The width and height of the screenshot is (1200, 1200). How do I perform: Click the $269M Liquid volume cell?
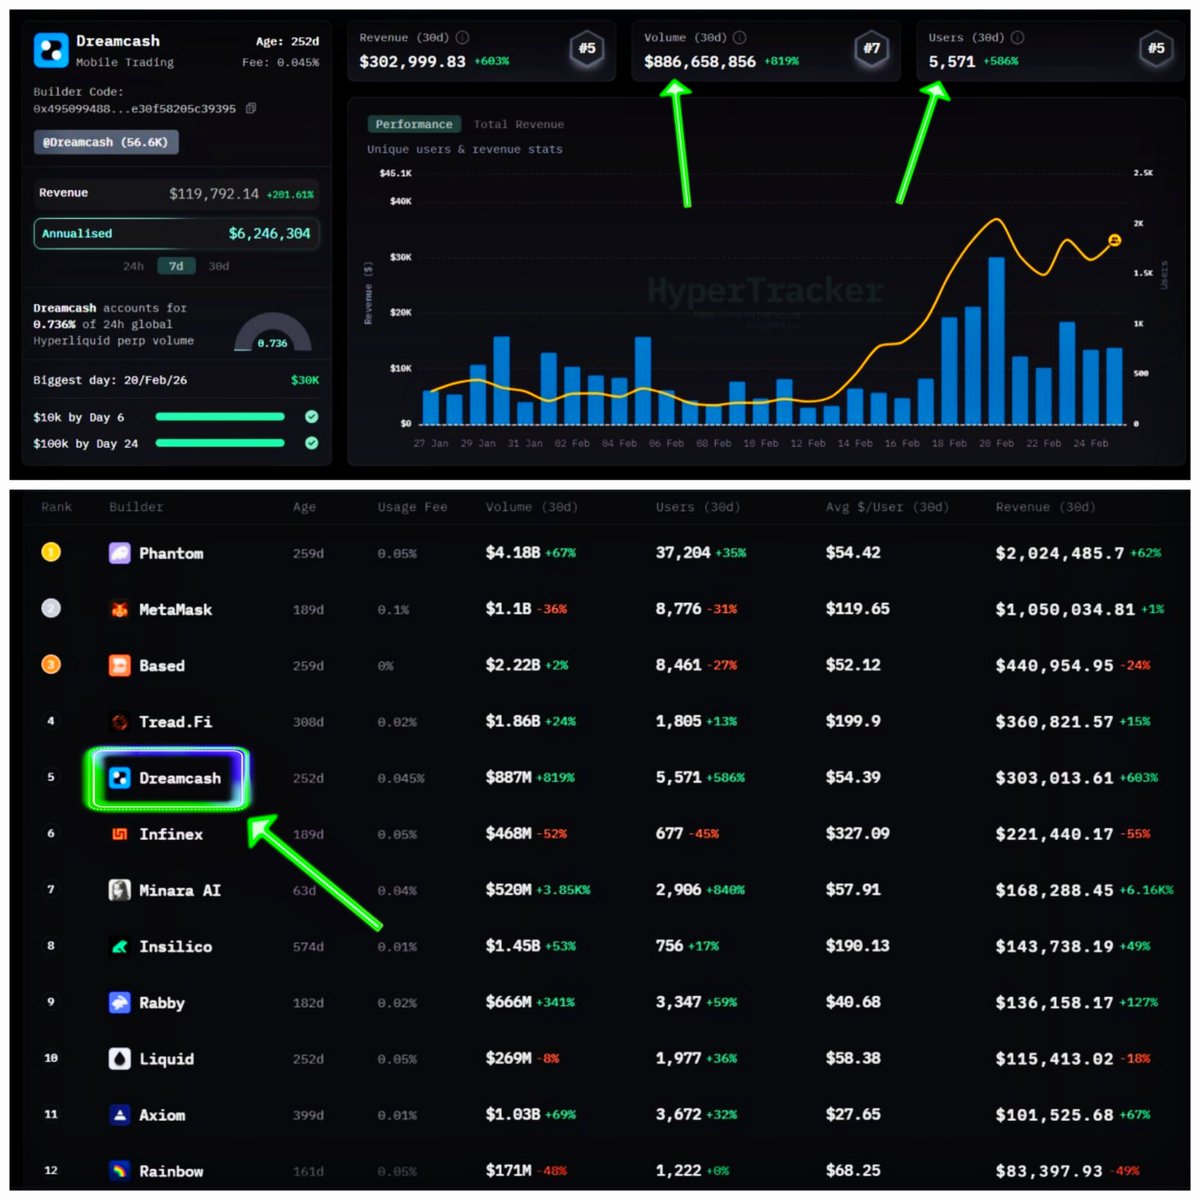508,1058
